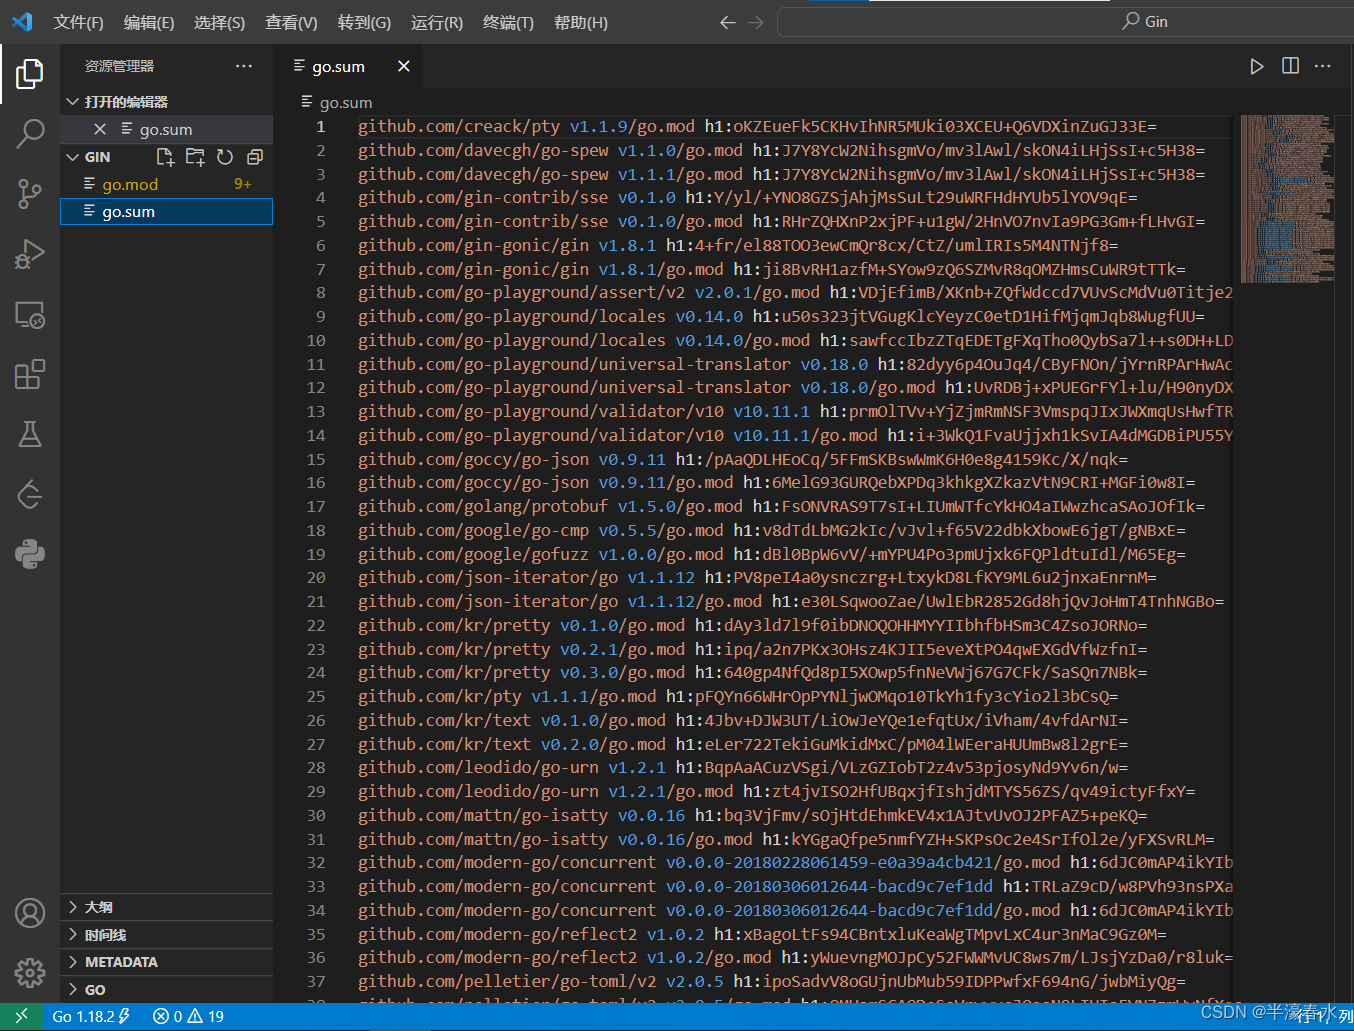Open the Python icon in activity bar
Screen dimensions: 1354x1031
(x=30, y=553)
